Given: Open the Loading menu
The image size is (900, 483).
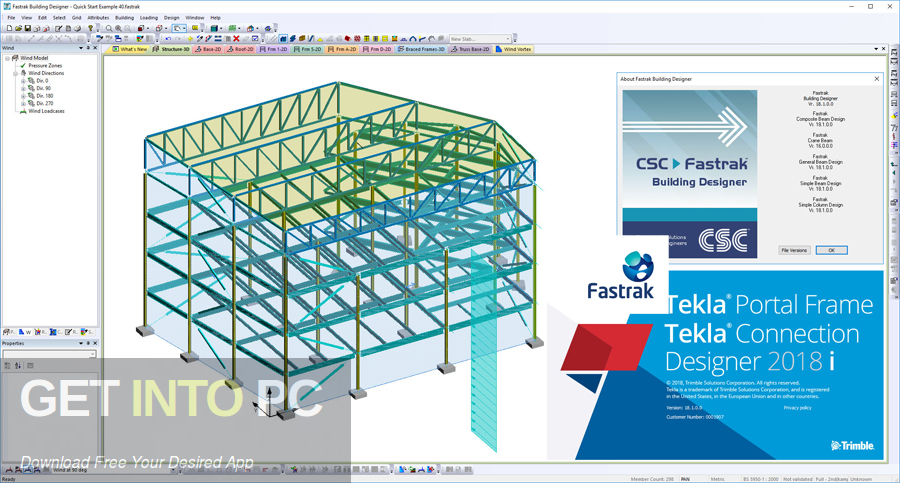Looking at the screenshot, I should (x=149, y=18).
